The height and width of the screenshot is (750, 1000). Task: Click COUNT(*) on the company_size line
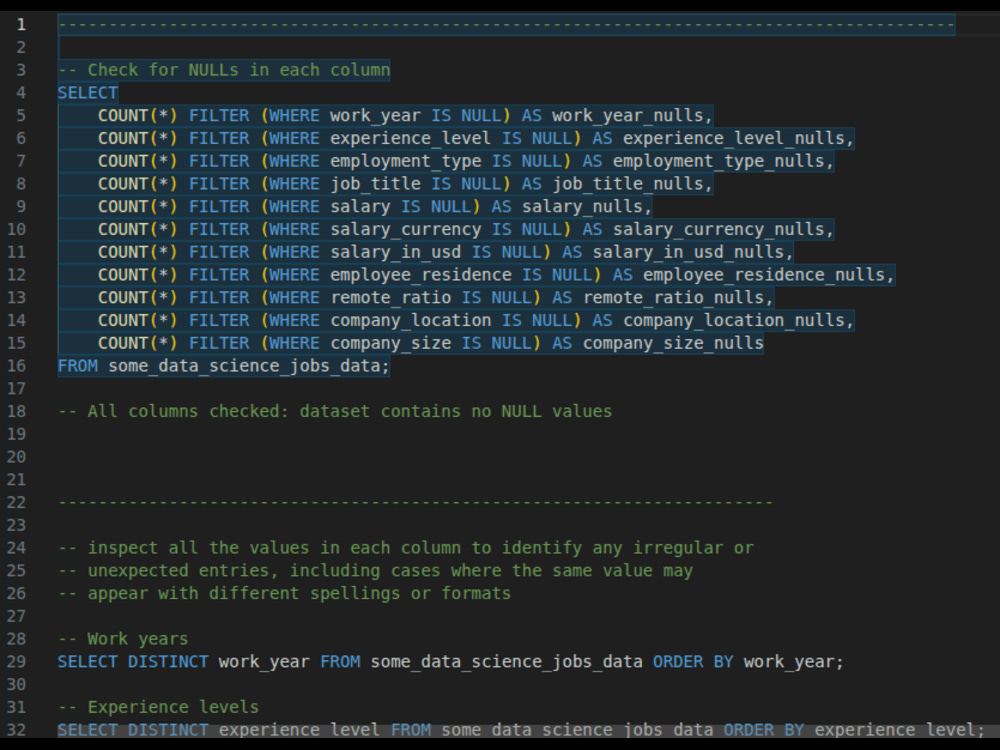click(138, 342)
